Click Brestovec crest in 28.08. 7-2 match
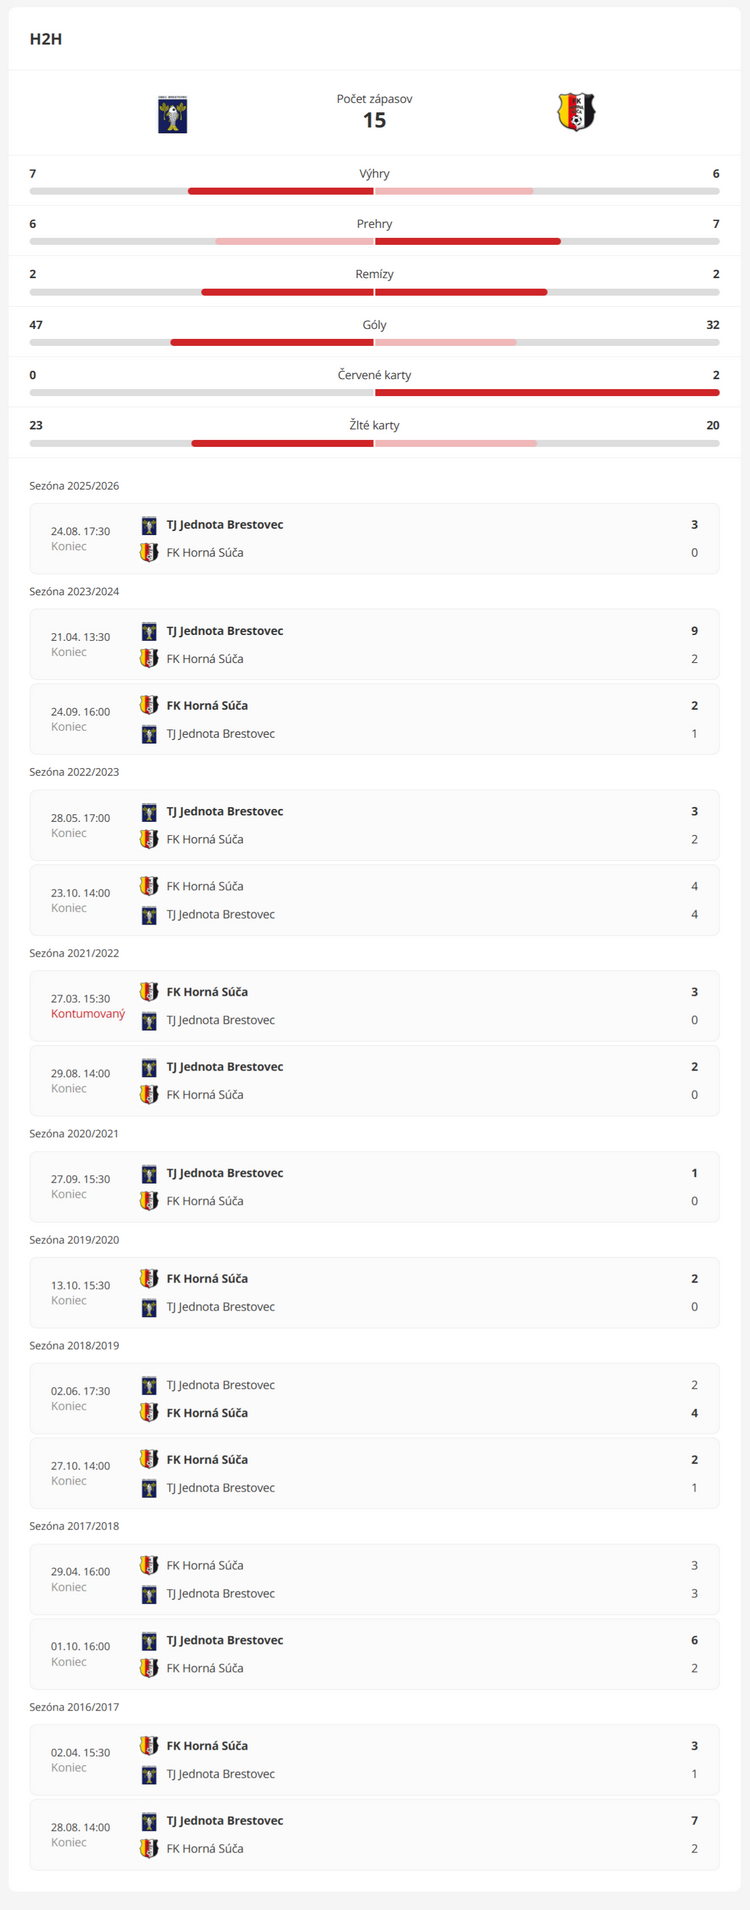The width and height of the screenshot is (750, 1910). click(149, 1821)
